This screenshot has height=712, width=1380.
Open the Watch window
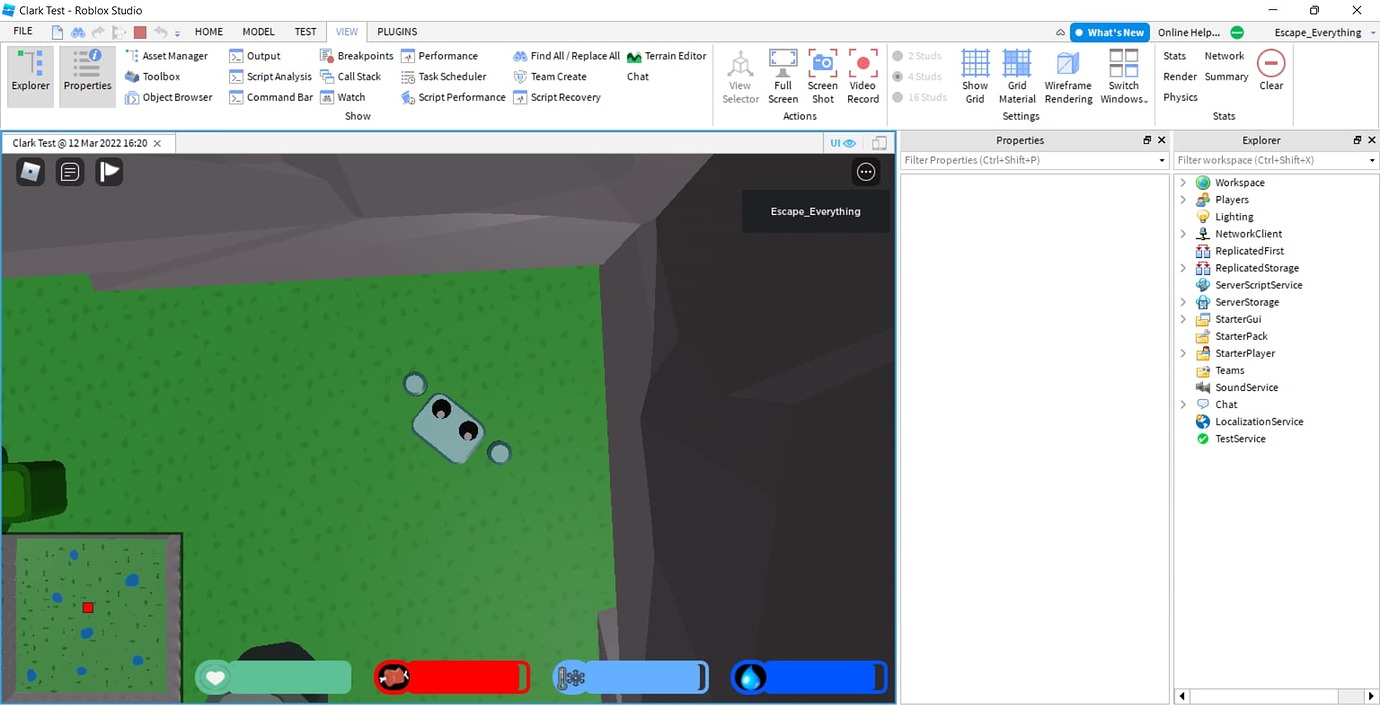pyautogui.click(x=342, y=97)
